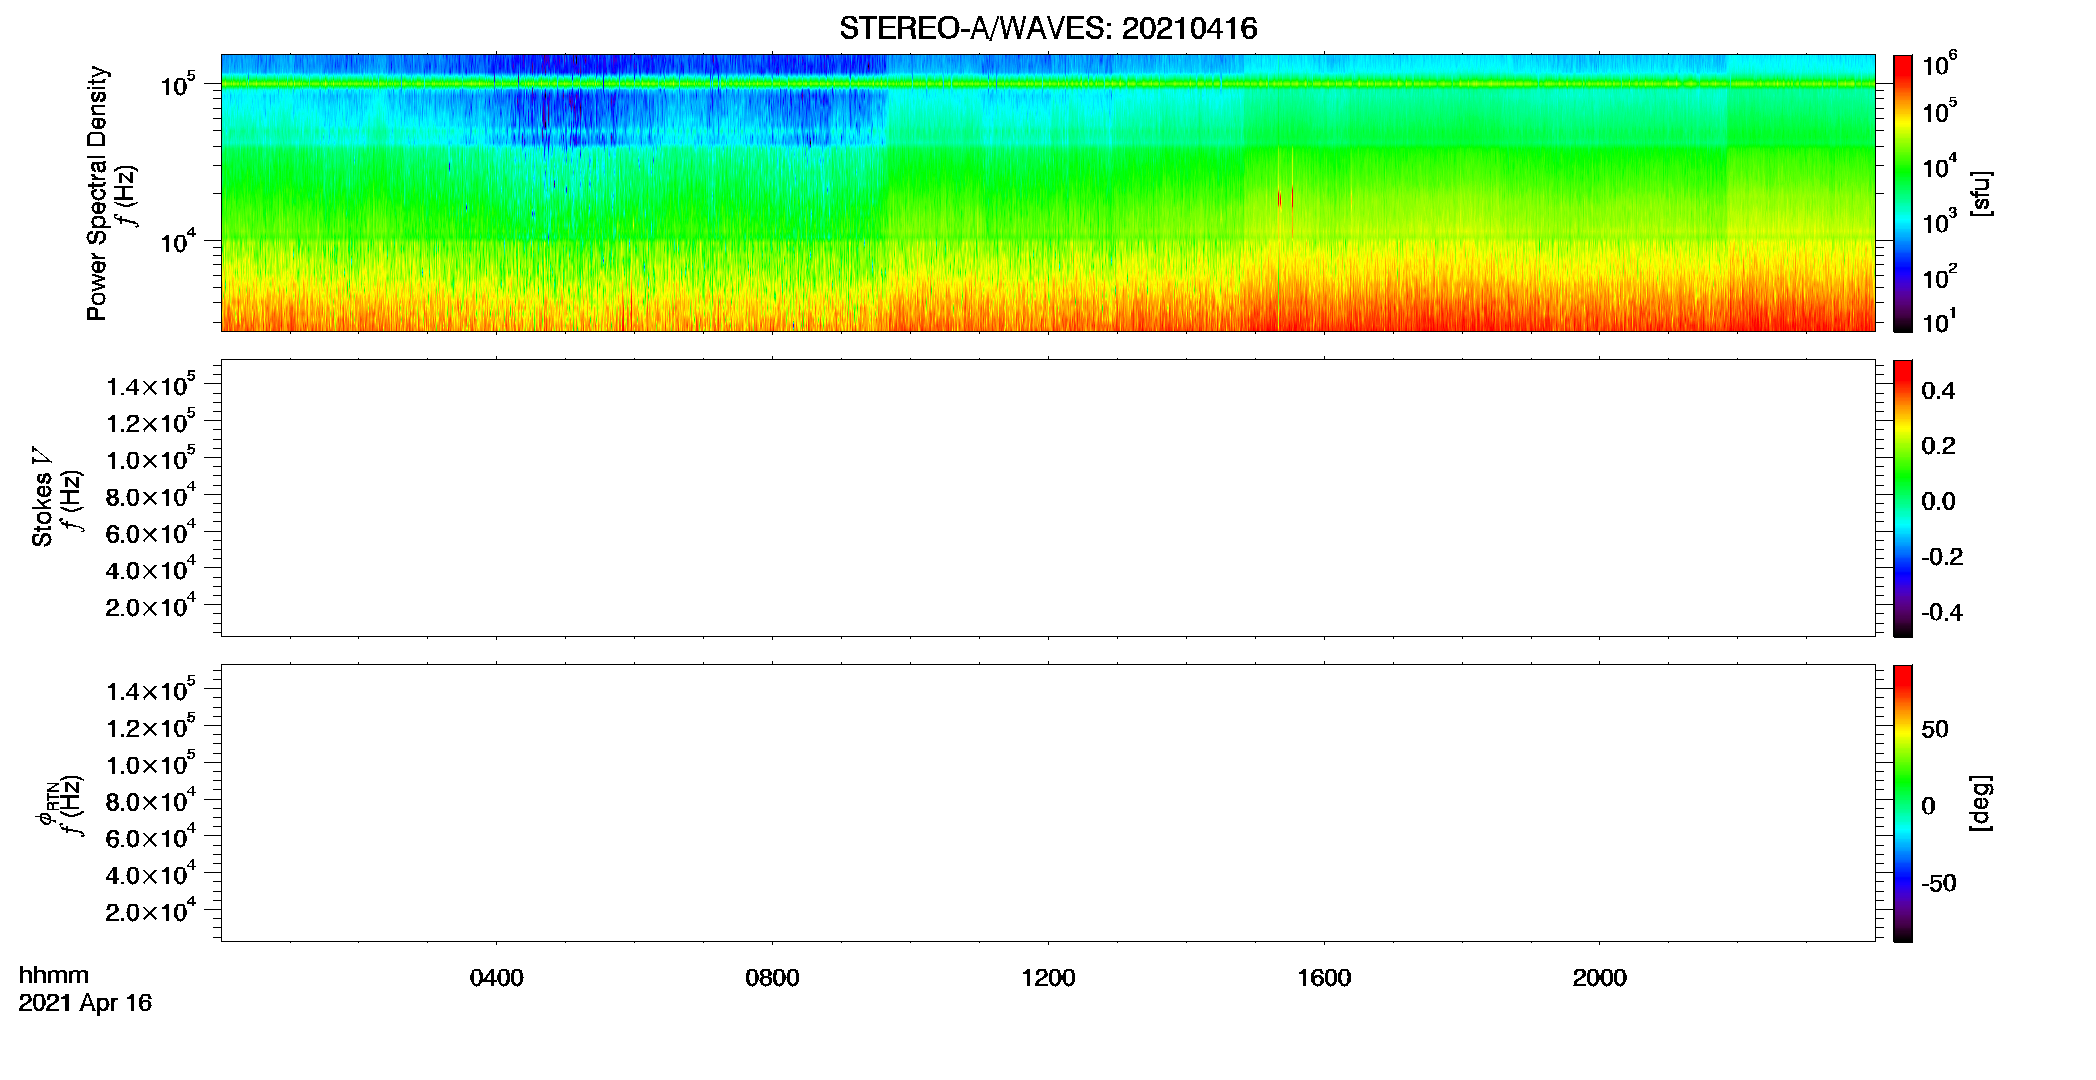The image size is (2096, 1080).
Task: Click 1.4×10^5 tick in Stokes V panel
Action: [151, 385]
